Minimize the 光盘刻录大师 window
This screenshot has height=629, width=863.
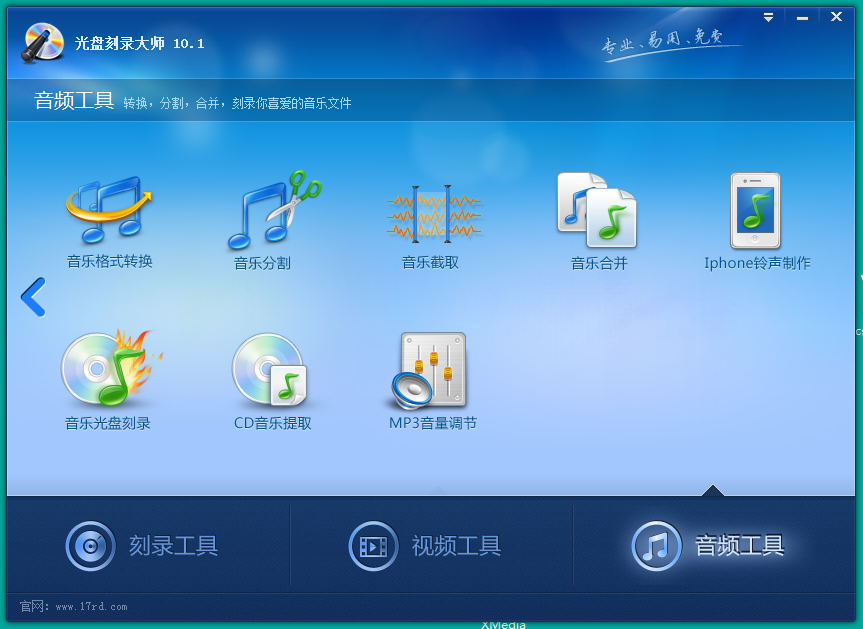pyautogui.click(x=802, y=17)
